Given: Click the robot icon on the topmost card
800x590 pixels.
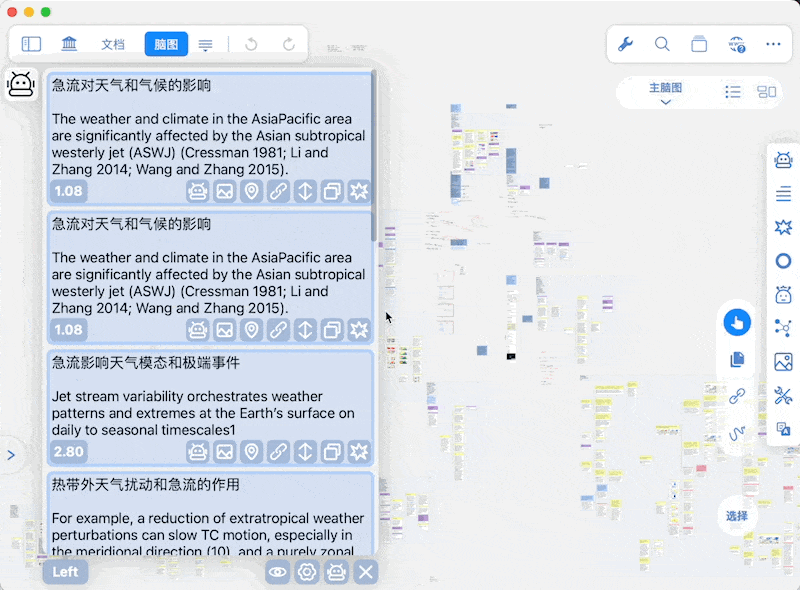Looking at the screenshot, I should pyautogui.click(x=197, y=191).
